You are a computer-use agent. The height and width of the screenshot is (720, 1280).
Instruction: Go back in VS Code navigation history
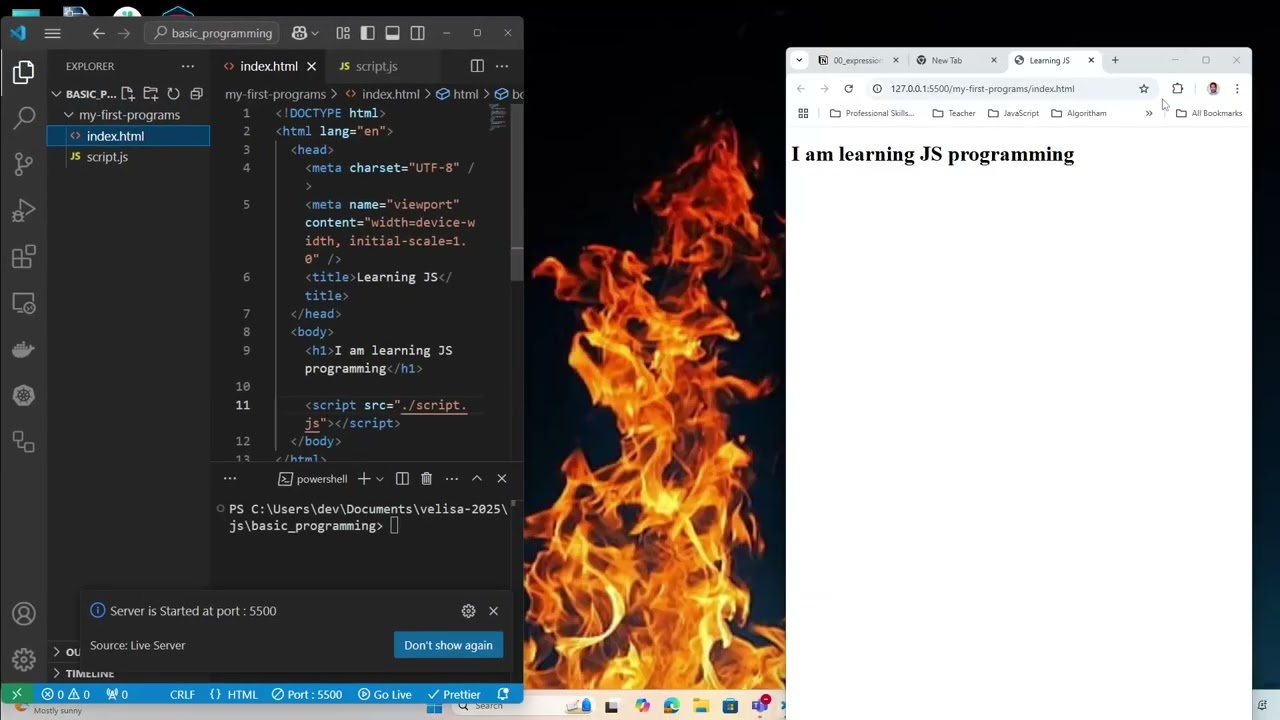point(98,33)
